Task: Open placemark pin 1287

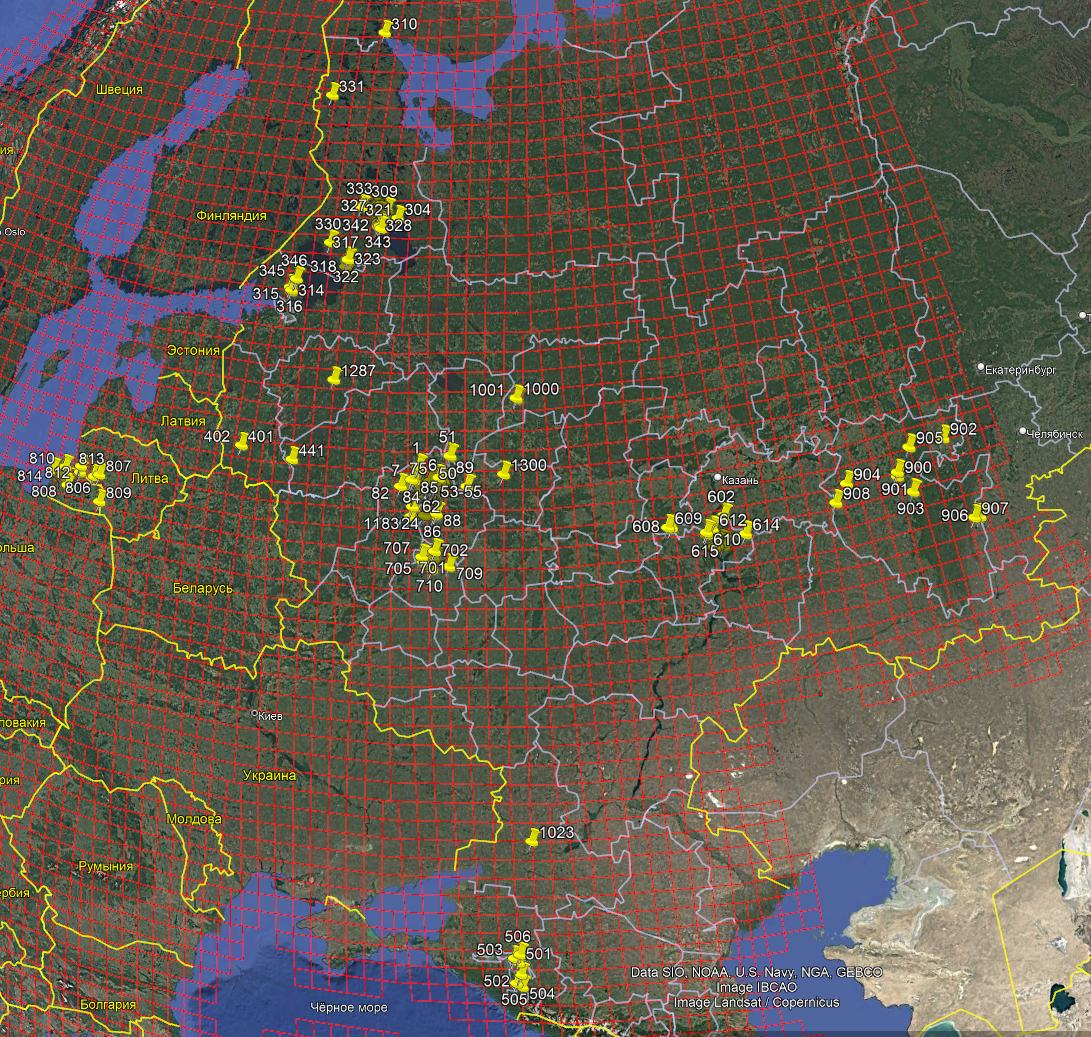Action: click(335, 377)
